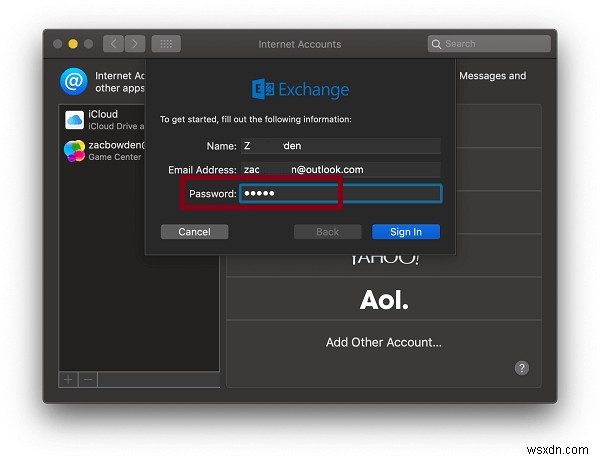Go back with the left chevron
Image resolution: width=600 pixels, height=460 pixels.
coord(114,44)
